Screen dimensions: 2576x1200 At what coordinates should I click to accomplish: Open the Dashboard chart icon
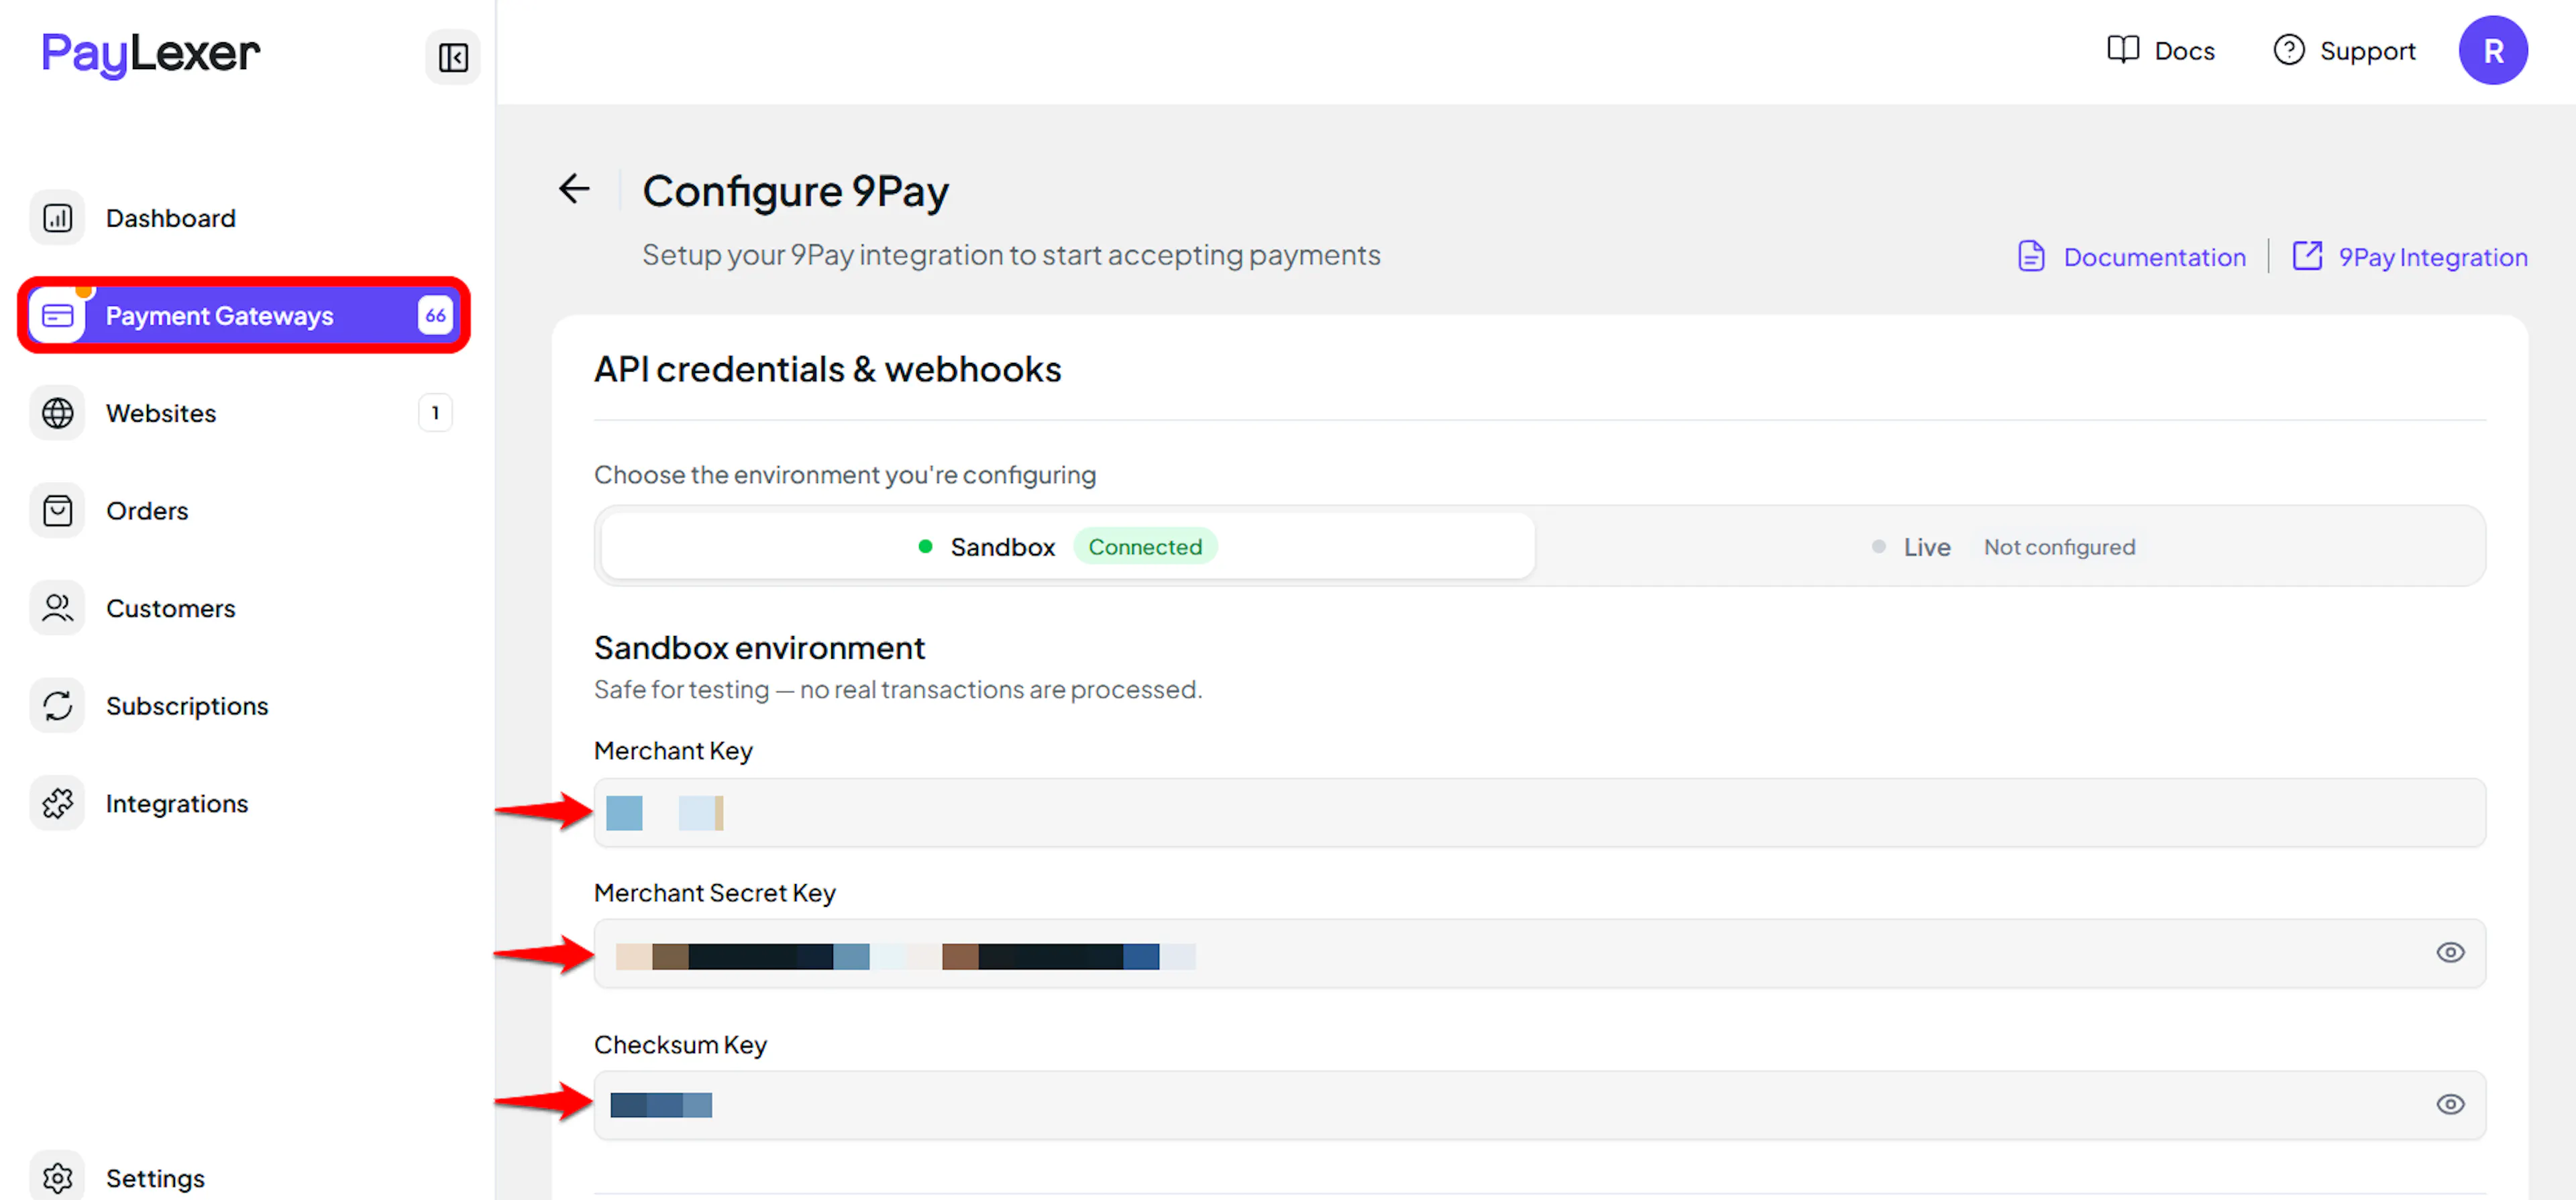58,218
